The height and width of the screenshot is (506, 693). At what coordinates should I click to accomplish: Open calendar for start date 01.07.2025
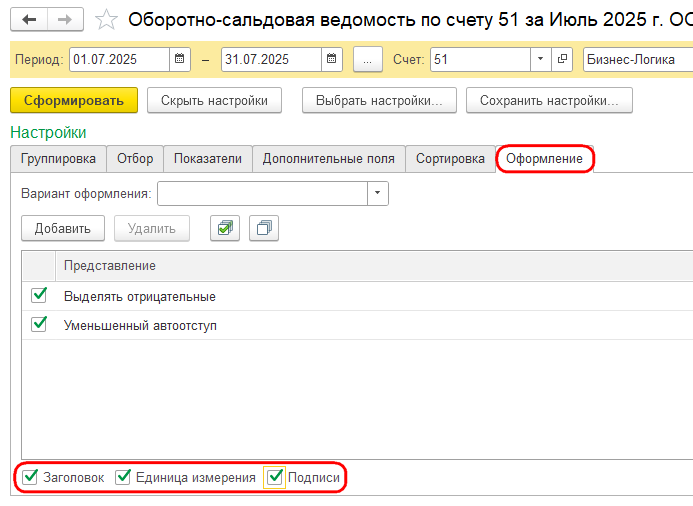coord(179,59)
